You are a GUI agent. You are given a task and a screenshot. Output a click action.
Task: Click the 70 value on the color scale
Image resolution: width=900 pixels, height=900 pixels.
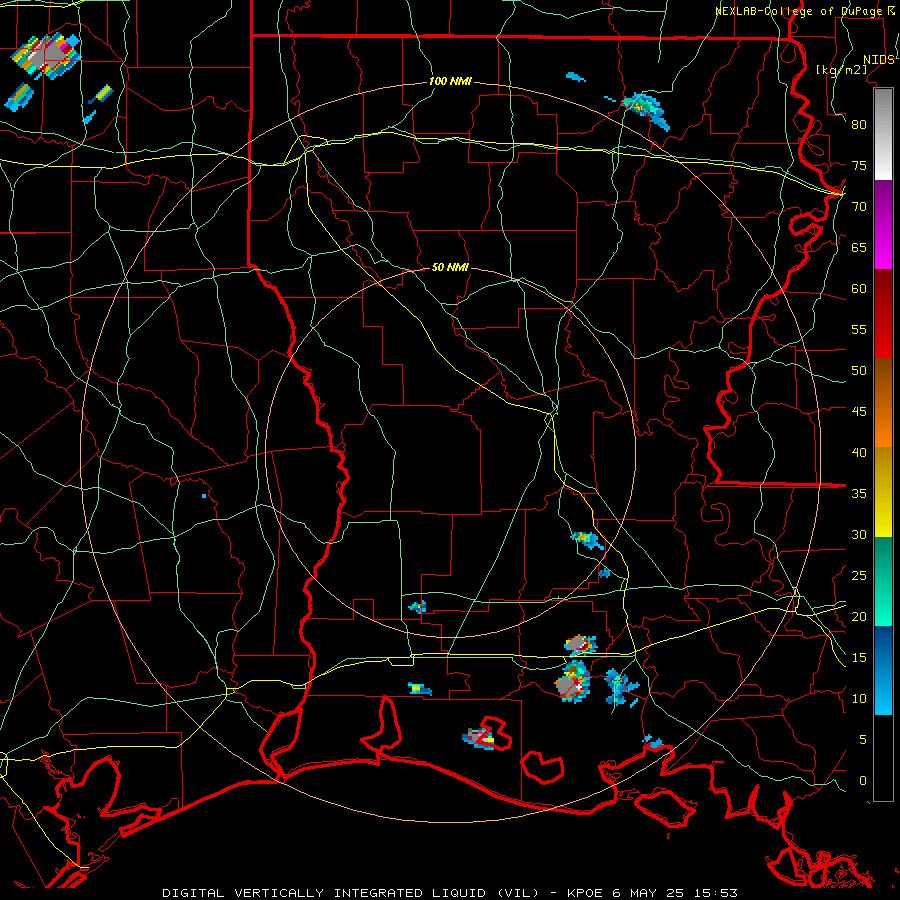click(x=859, y=207)
